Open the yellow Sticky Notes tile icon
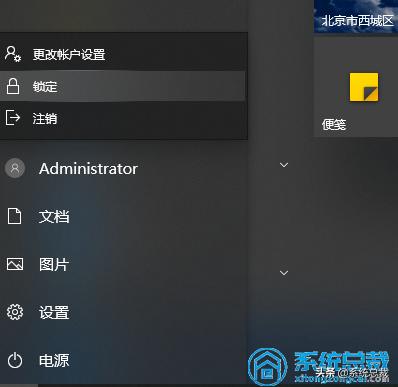Image resolution: width=398 pixels, height=387 pixels. pyautogui.click(x=364, y=87)
